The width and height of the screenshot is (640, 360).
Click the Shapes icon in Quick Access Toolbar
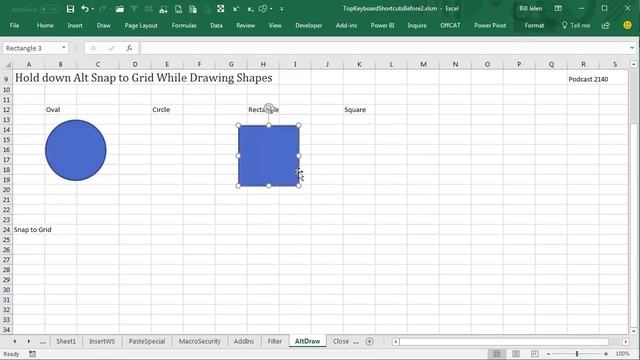[263, 9]
